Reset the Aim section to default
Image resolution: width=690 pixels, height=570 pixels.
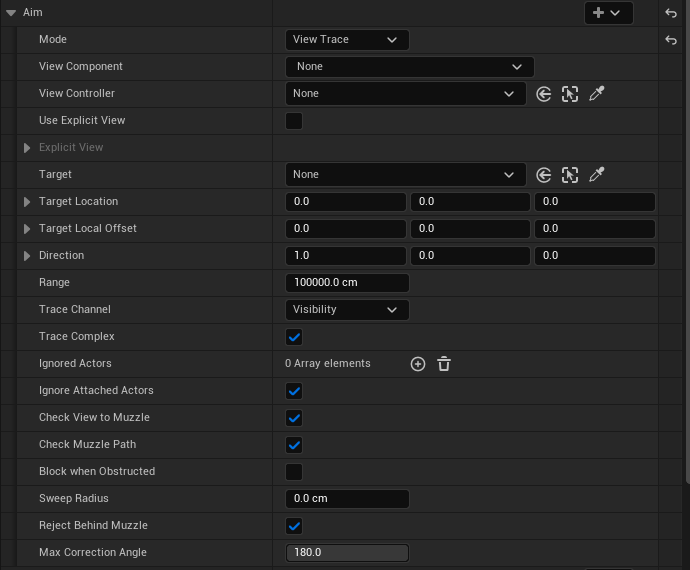pos(671,13)
